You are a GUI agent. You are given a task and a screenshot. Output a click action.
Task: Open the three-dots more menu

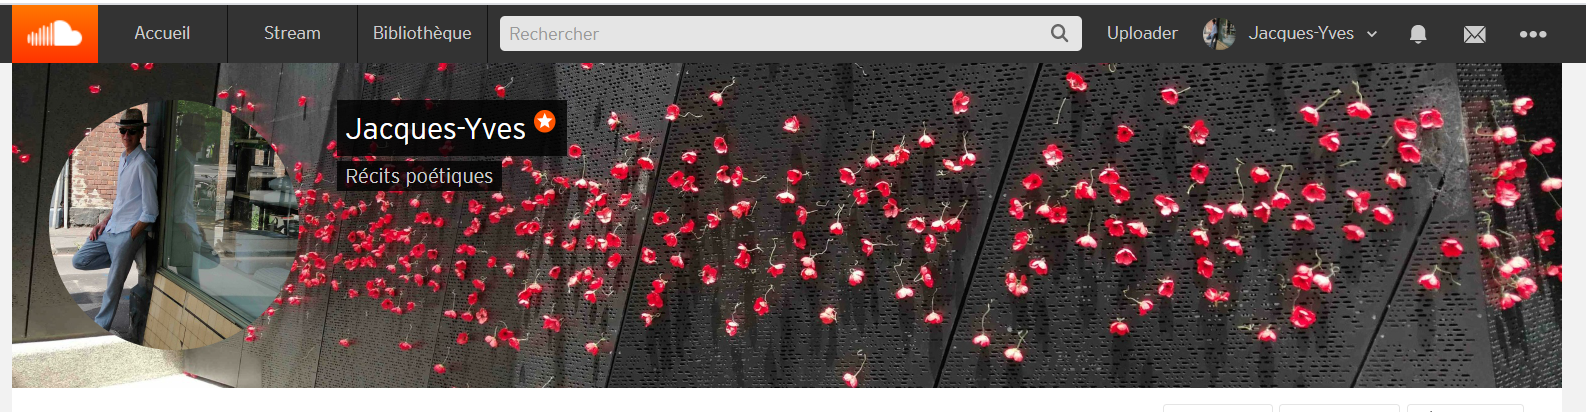pyautogui.click(x=1533, y=34)
